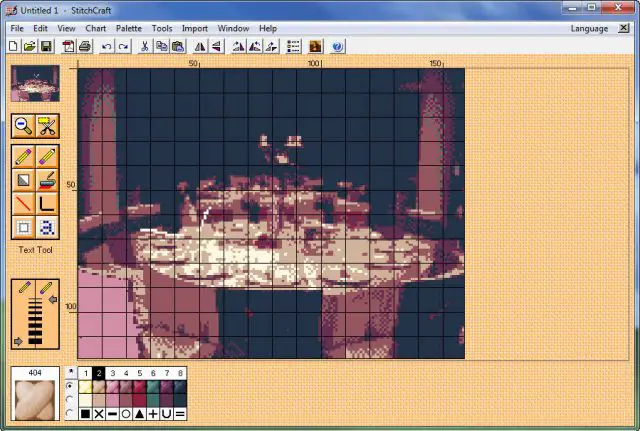Click the small palette icon above radio buttons

[x=71, y=372]
